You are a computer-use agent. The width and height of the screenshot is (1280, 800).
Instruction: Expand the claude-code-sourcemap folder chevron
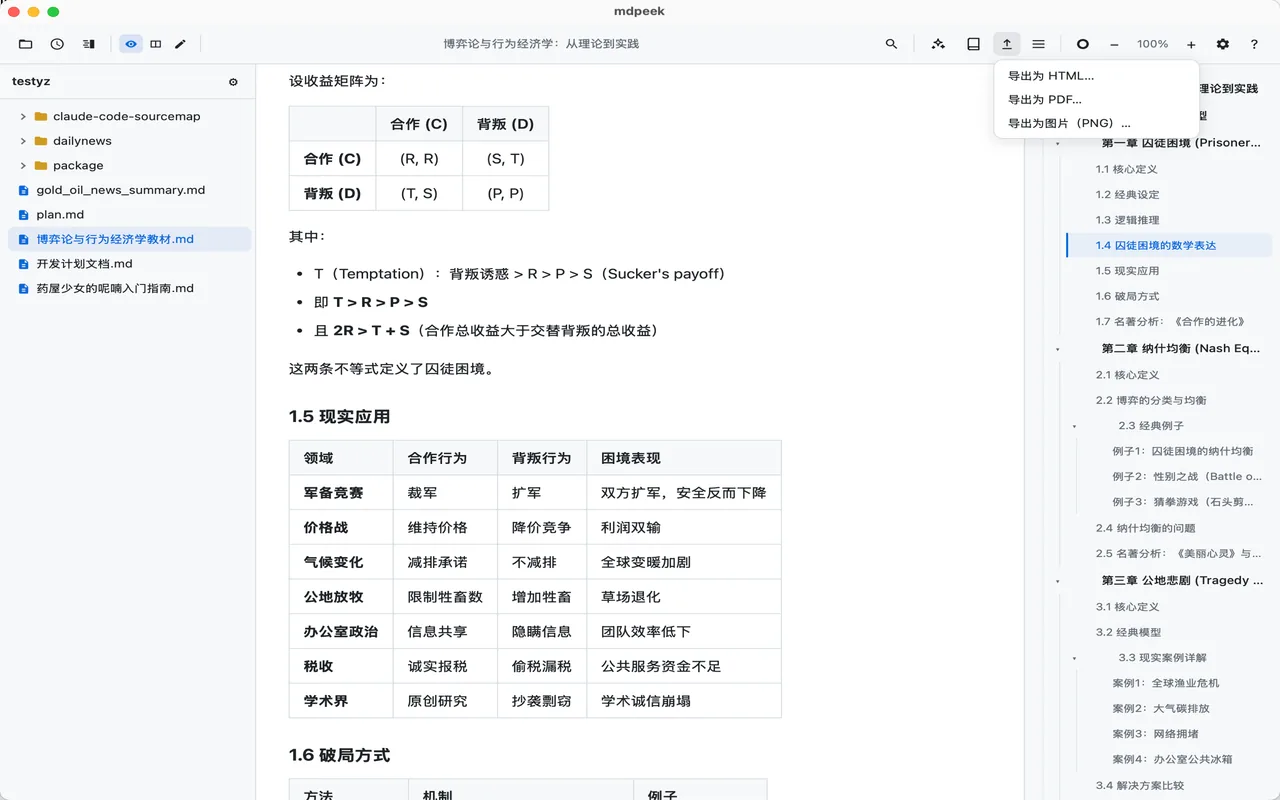click(23, 116)
